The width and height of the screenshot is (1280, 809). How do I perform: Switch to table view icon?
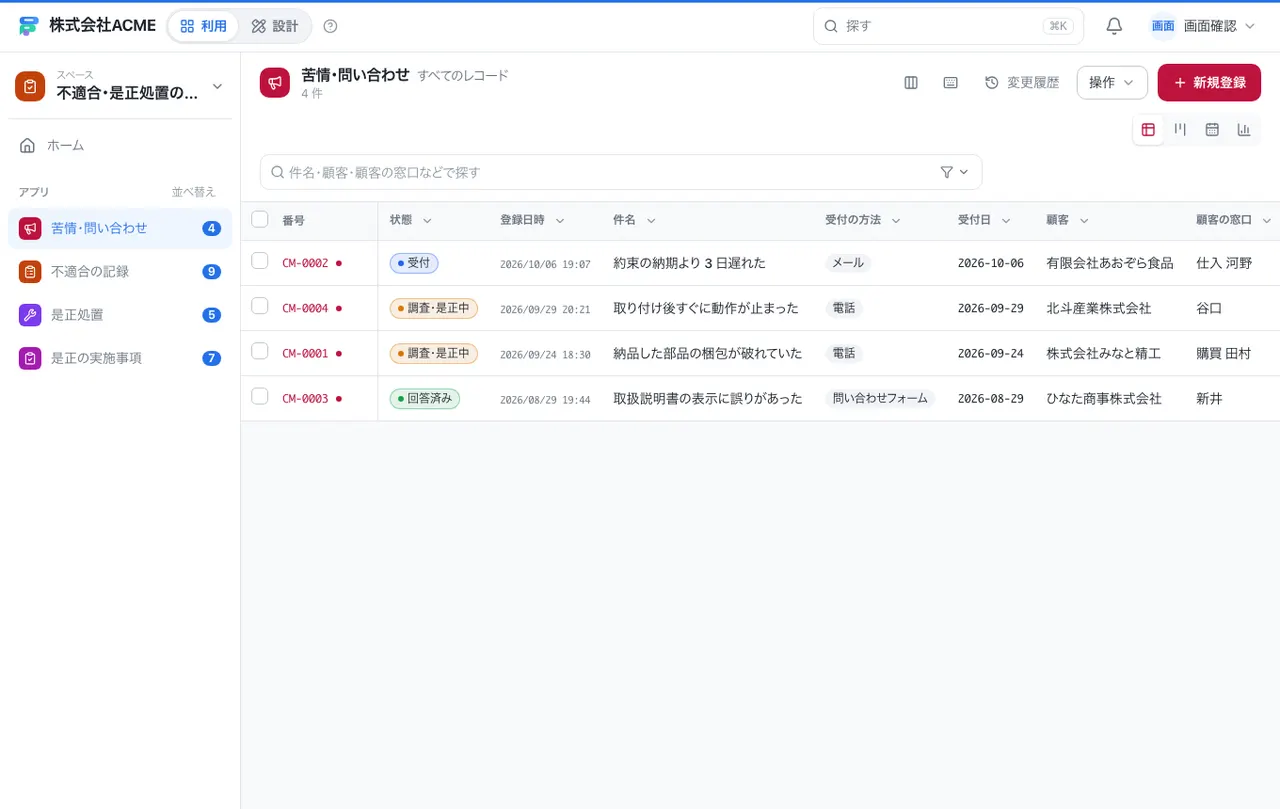click(1148, 129)
